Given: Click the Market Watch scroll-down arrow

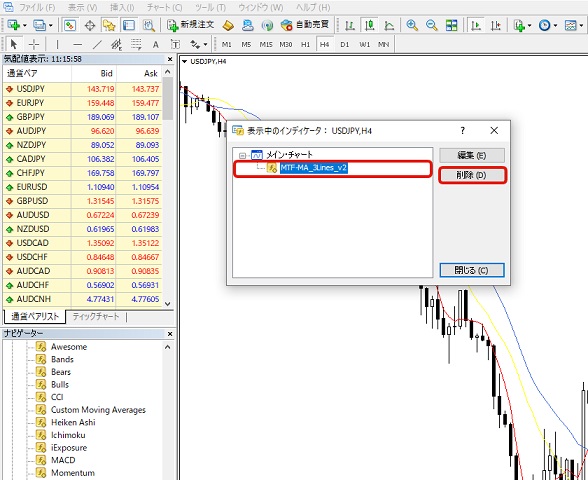Looking at the screenshot, I should 168,304.
